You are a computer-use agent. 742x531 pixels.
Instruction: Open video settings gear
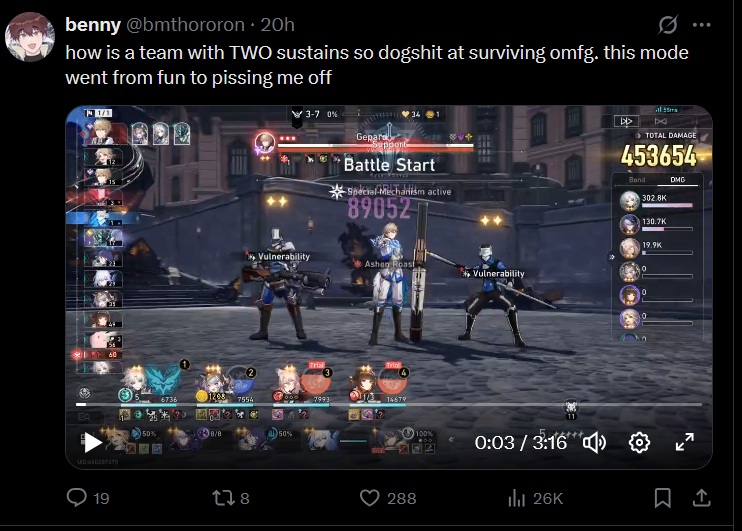click(639, 442)
